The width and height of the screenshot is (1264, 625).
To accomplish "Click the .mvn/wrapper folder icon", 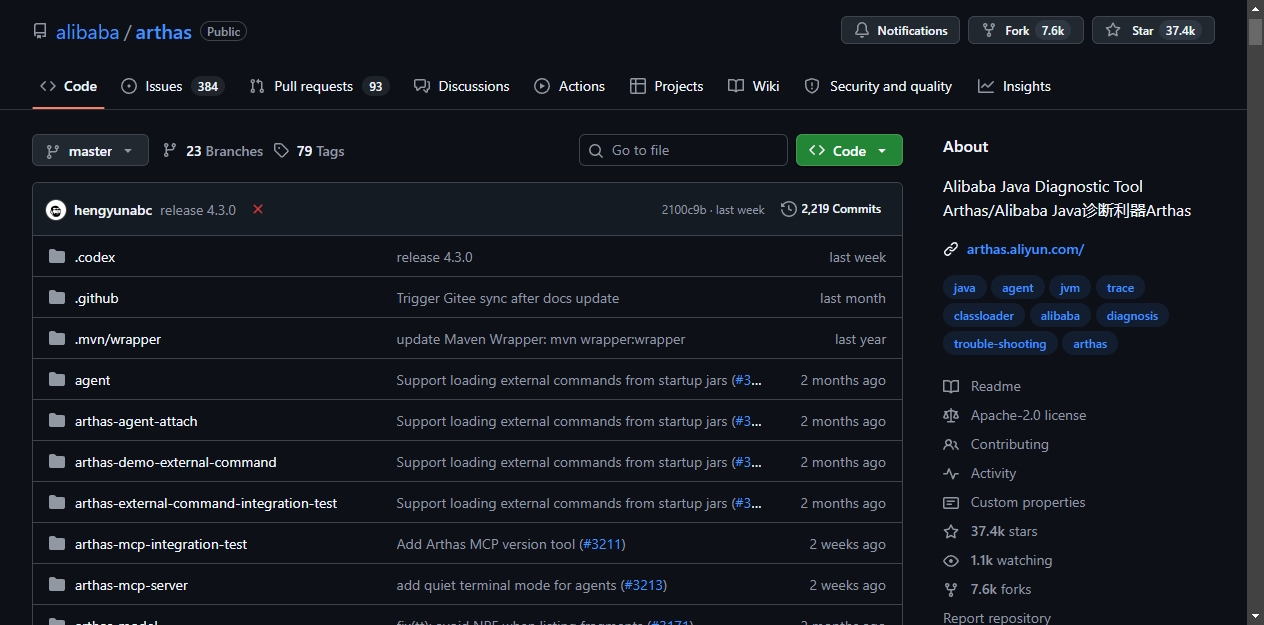I will 57,339.
